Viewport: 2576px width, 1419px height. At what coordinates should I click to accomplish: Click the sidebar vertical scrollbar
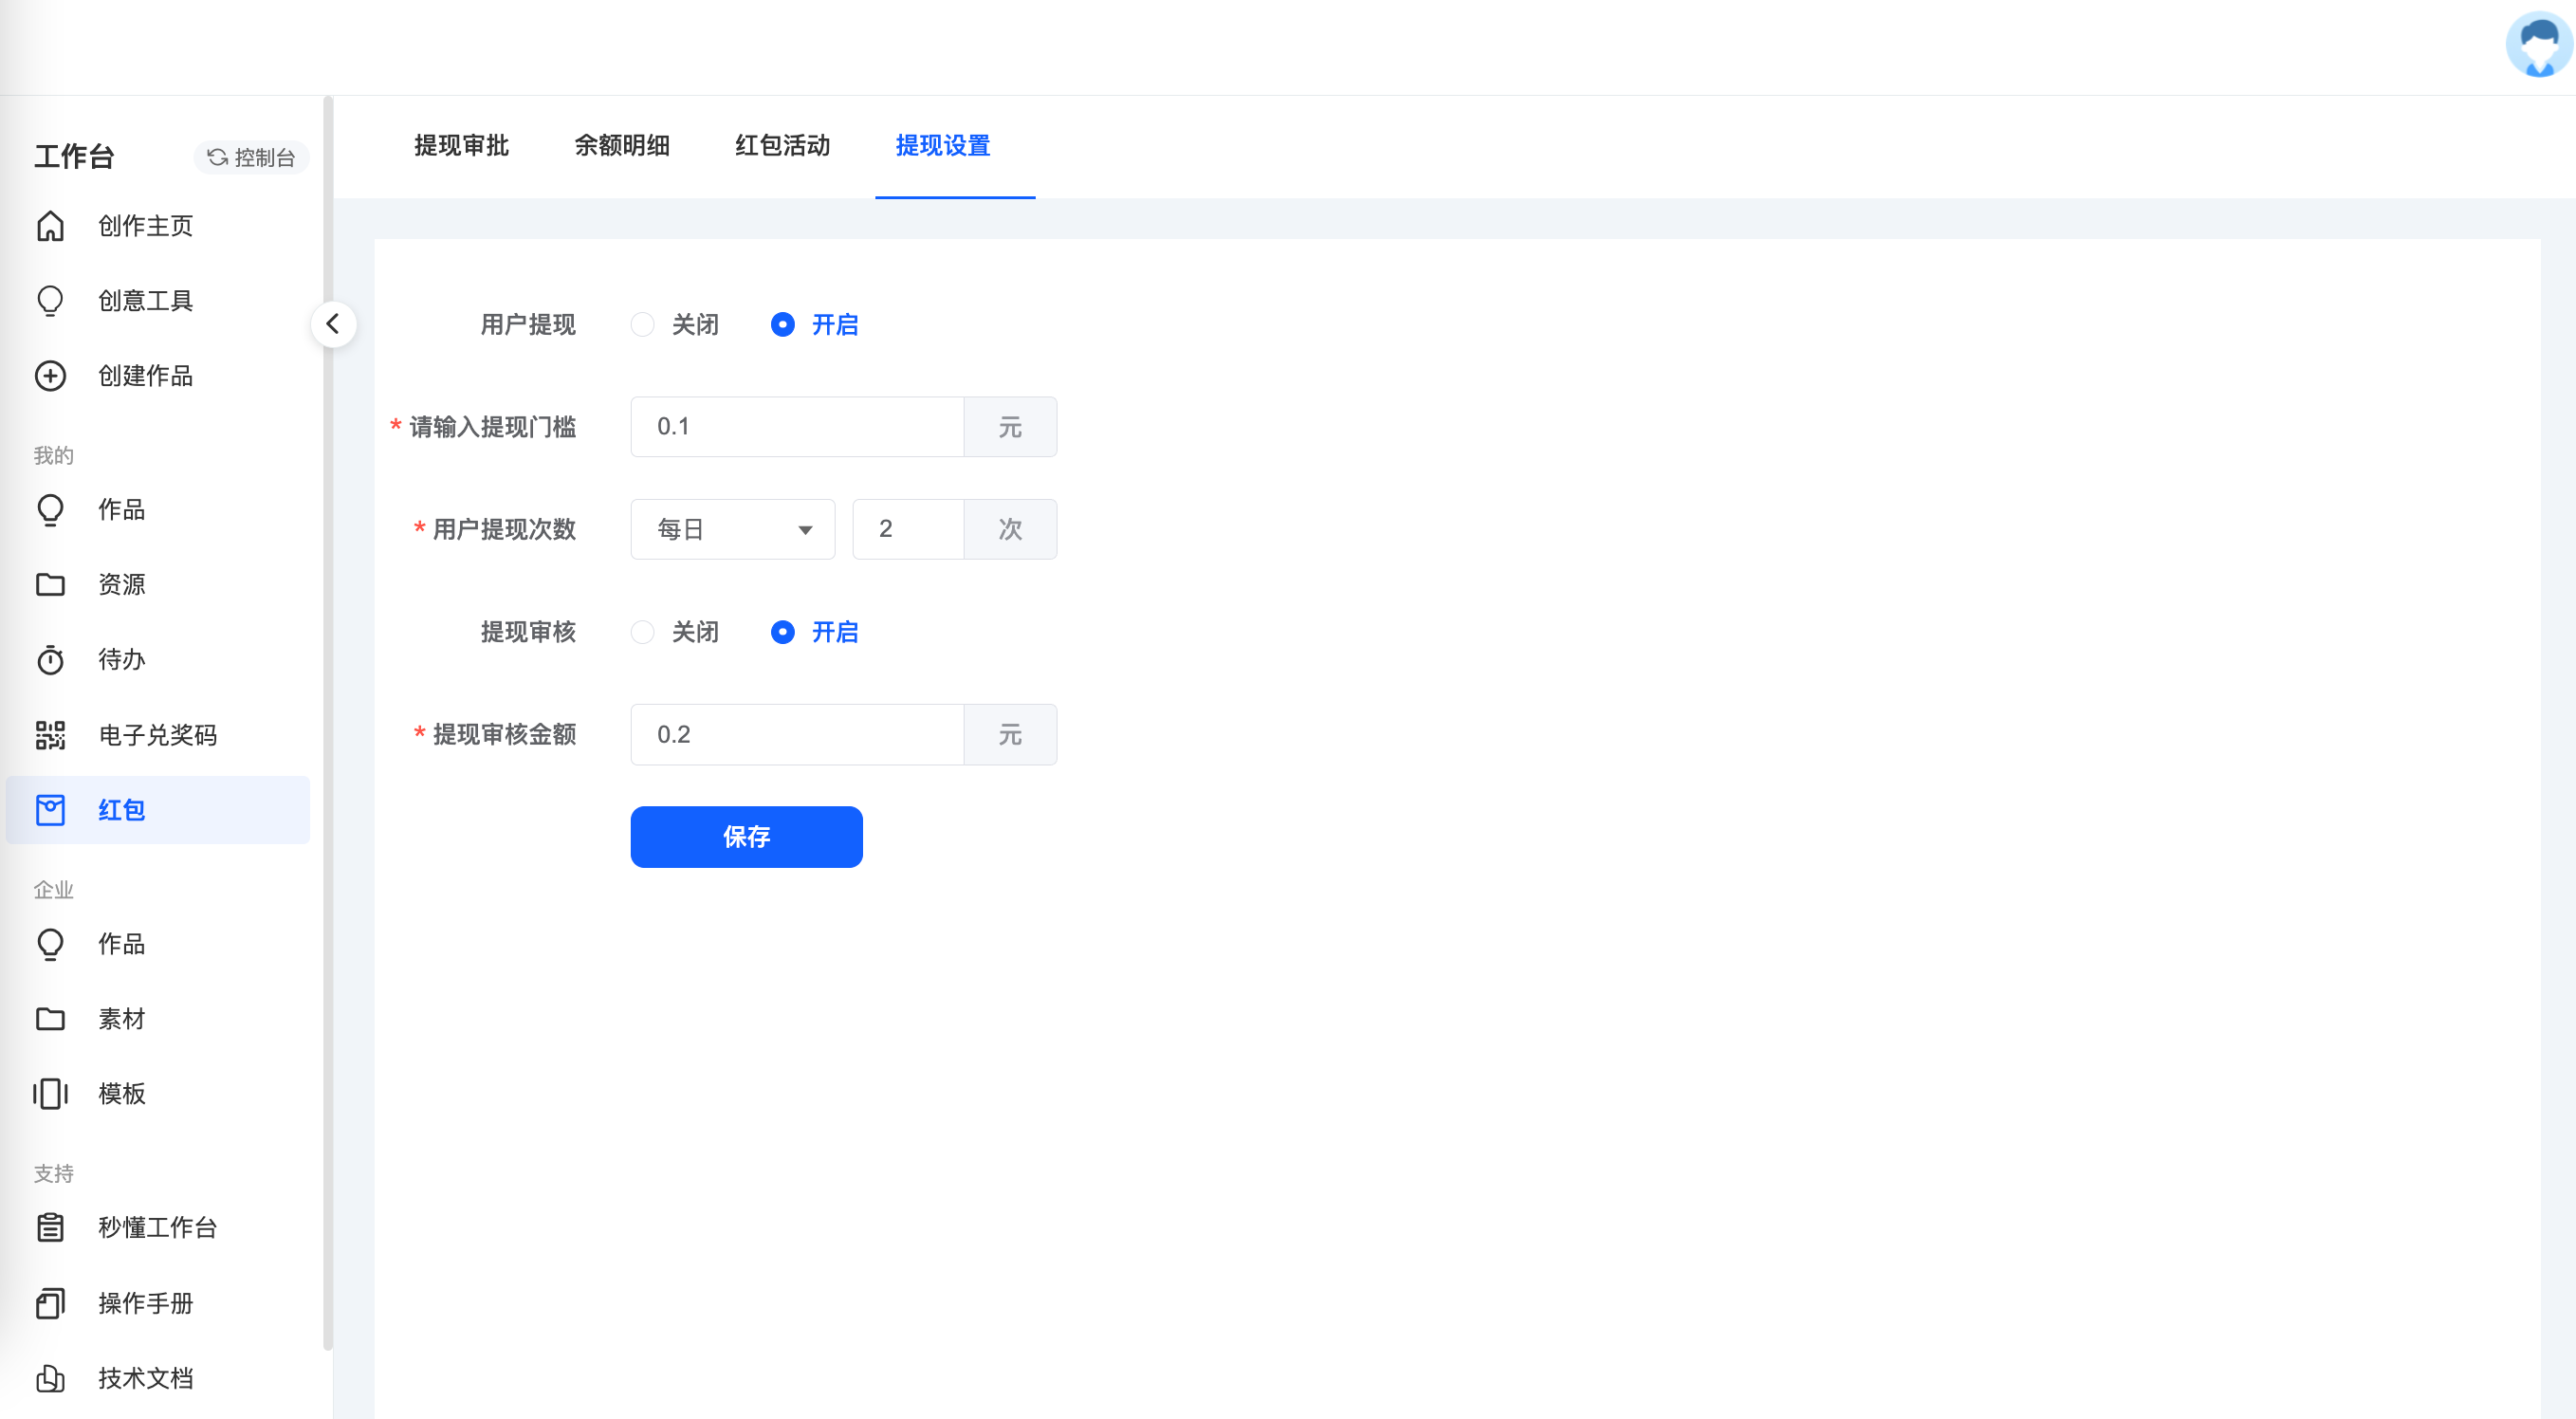(328, 723)
